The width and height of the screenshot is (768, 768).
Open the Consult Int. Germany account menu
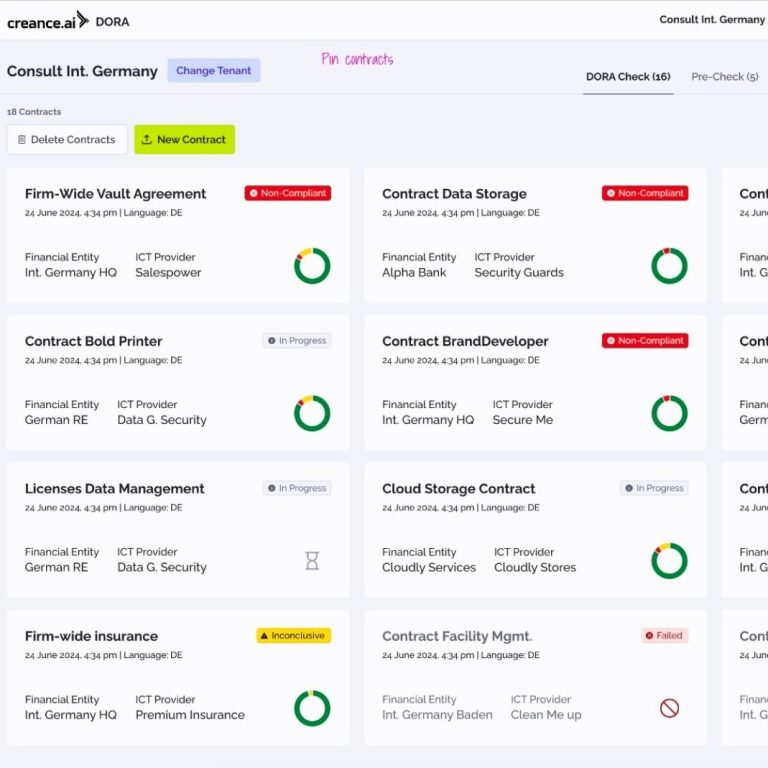[x=712, y=20]
